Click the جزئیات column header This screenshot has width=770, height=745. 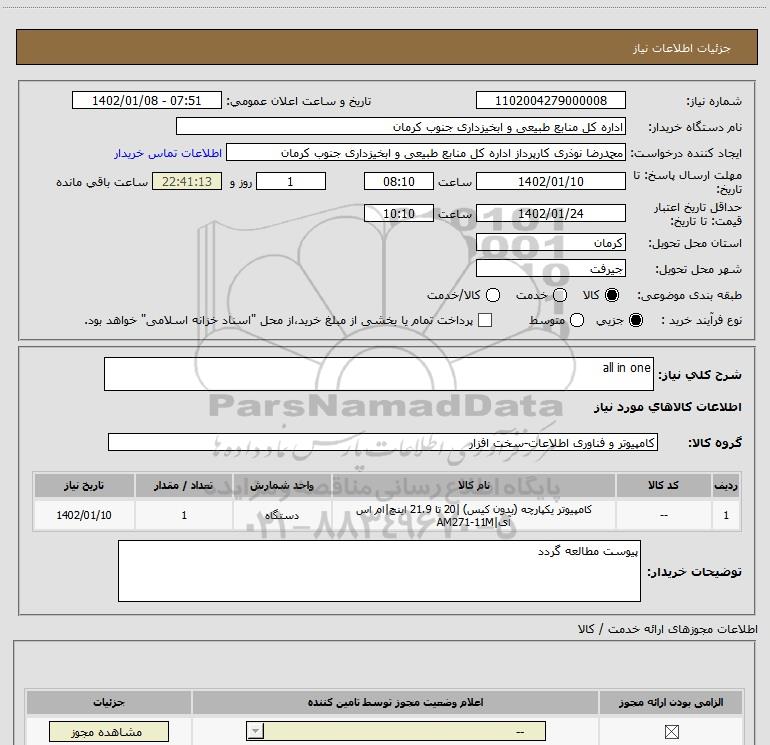tap(109, 702)
